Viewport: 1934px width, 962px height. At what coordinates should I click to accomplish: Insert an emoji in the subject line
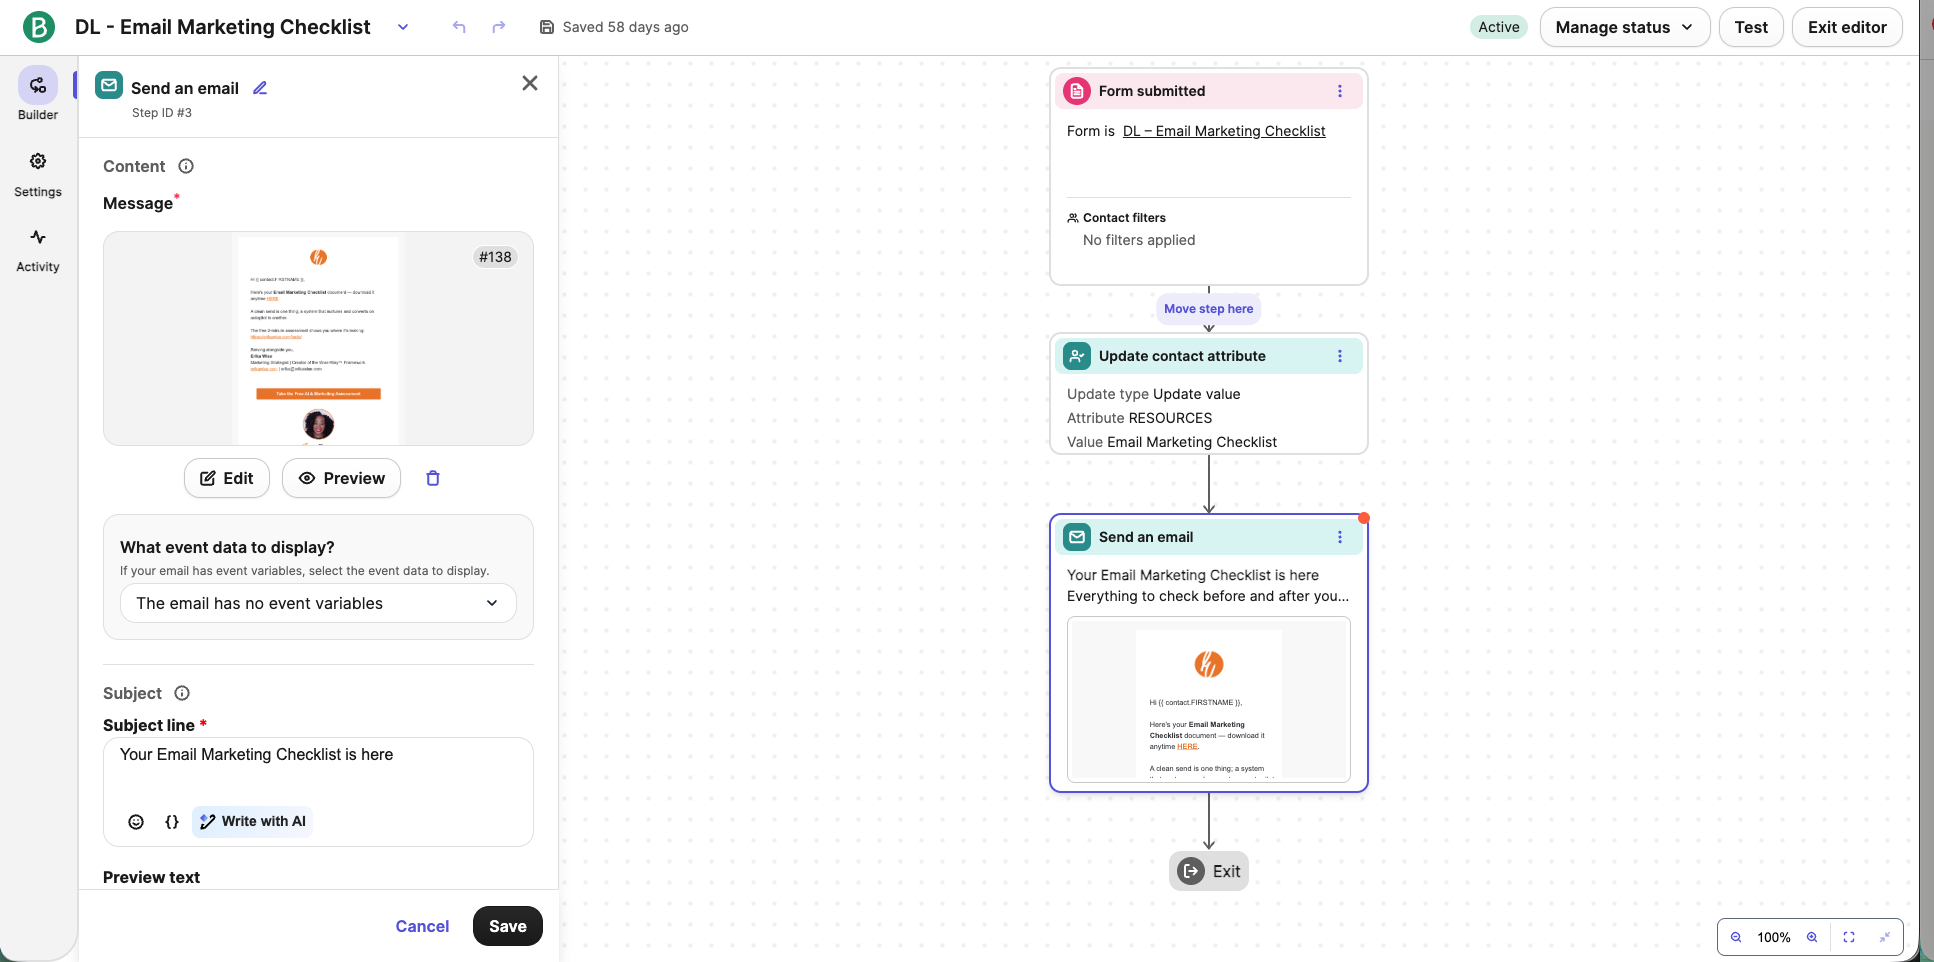(136, 822)
